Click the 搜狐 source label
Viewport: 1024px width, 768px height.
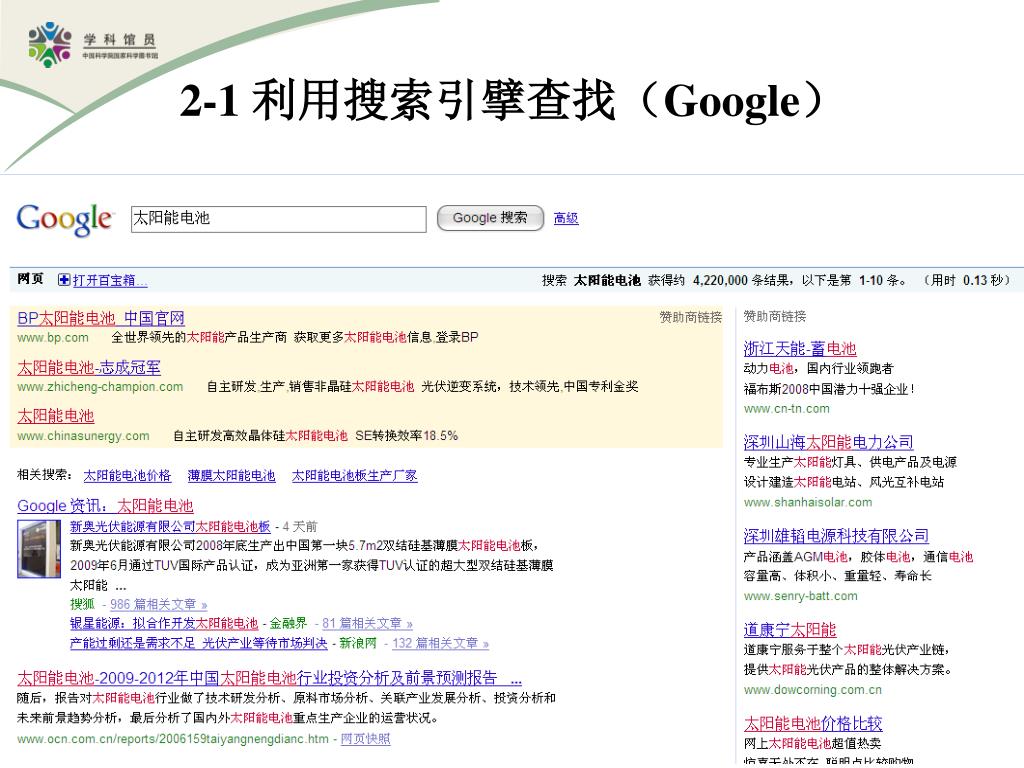tap(82, 605)
